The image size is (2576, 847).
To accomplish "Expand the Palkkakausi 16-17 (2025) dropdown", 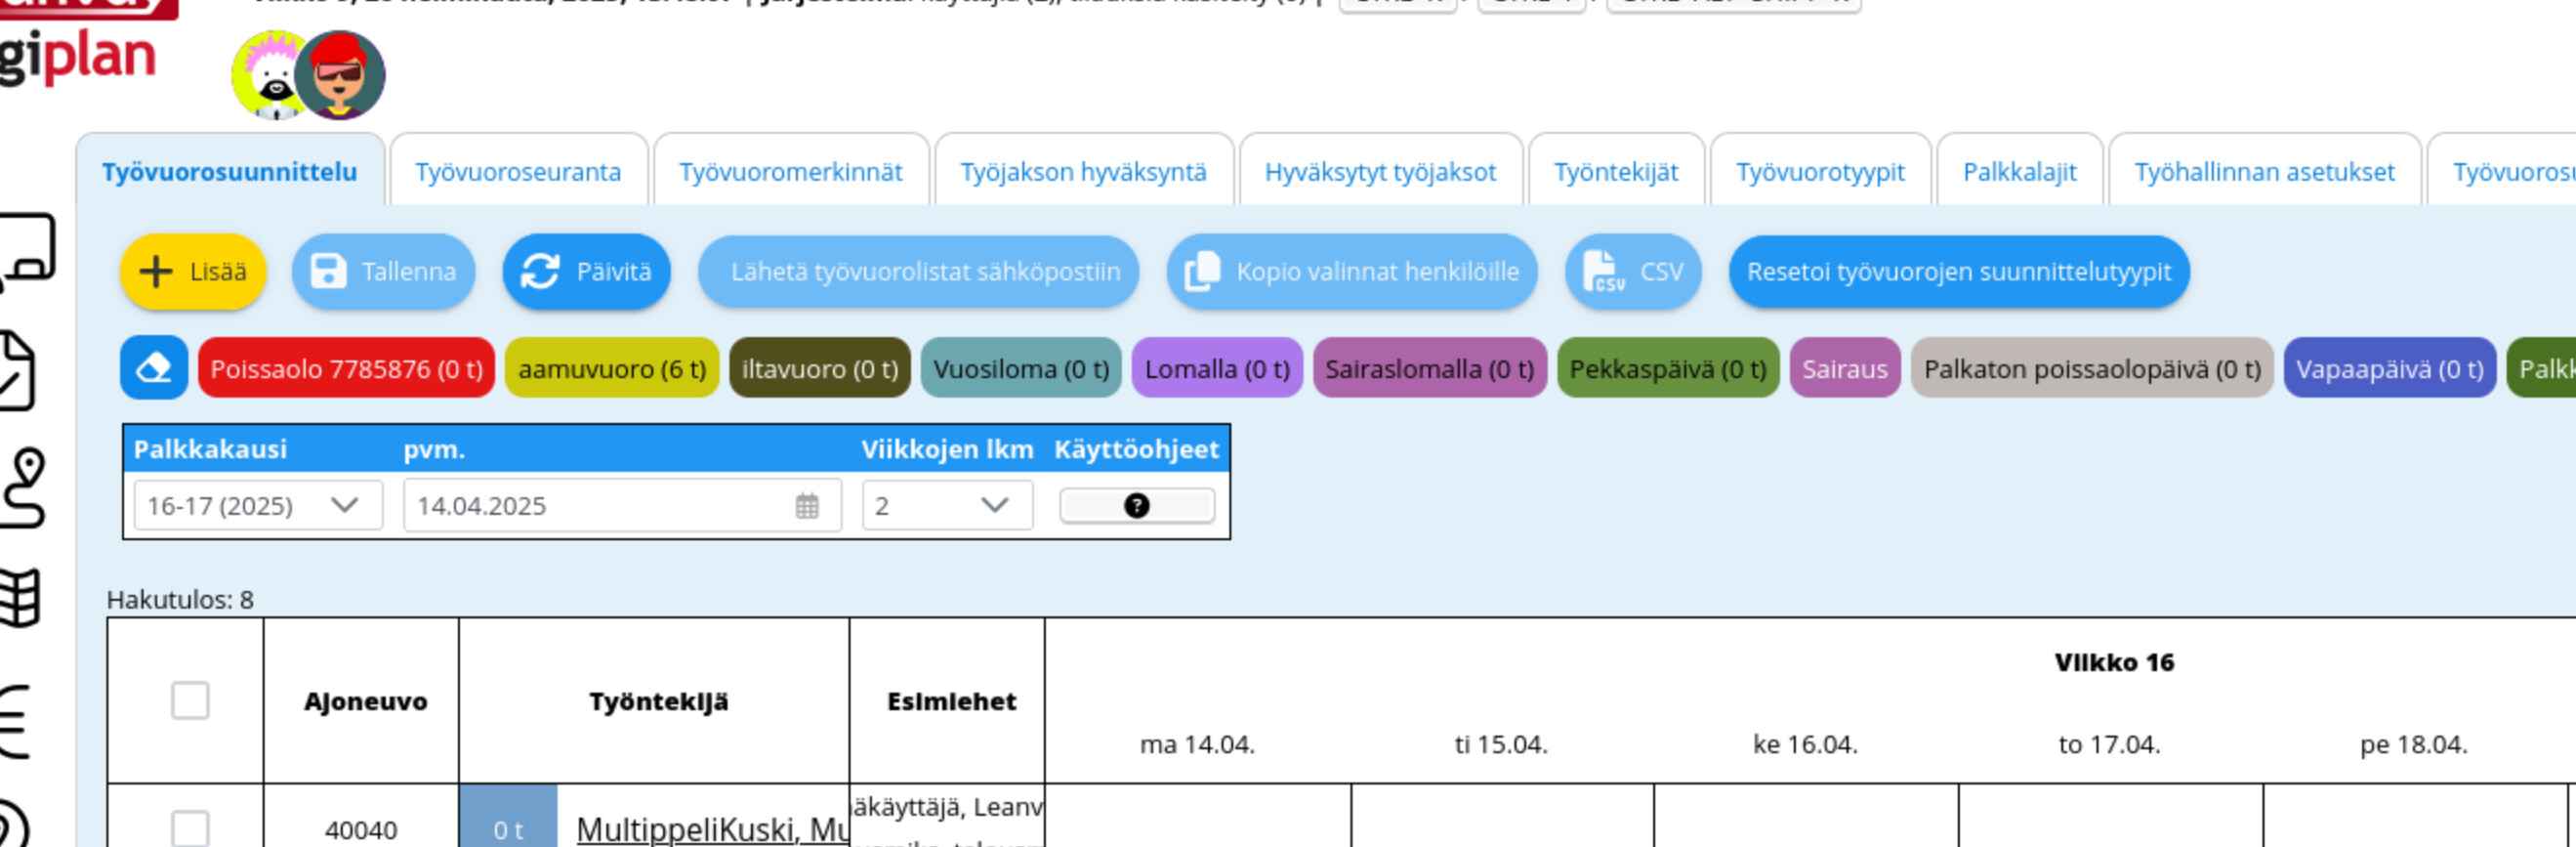I will pyautogui.click(x=258, y=506).
